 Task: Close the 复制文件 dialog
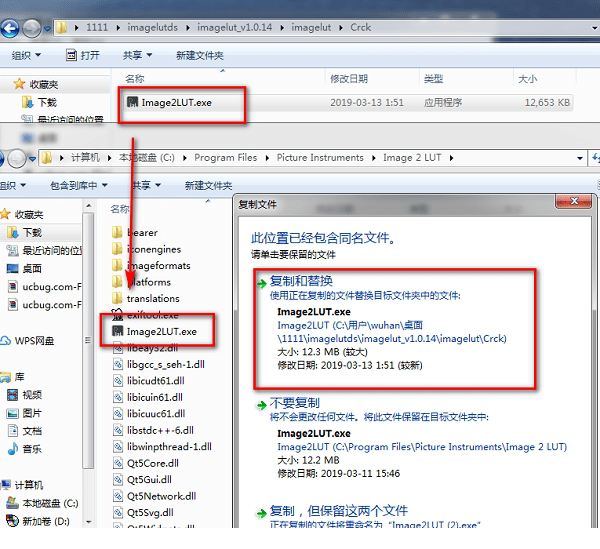tap(574, 201)
